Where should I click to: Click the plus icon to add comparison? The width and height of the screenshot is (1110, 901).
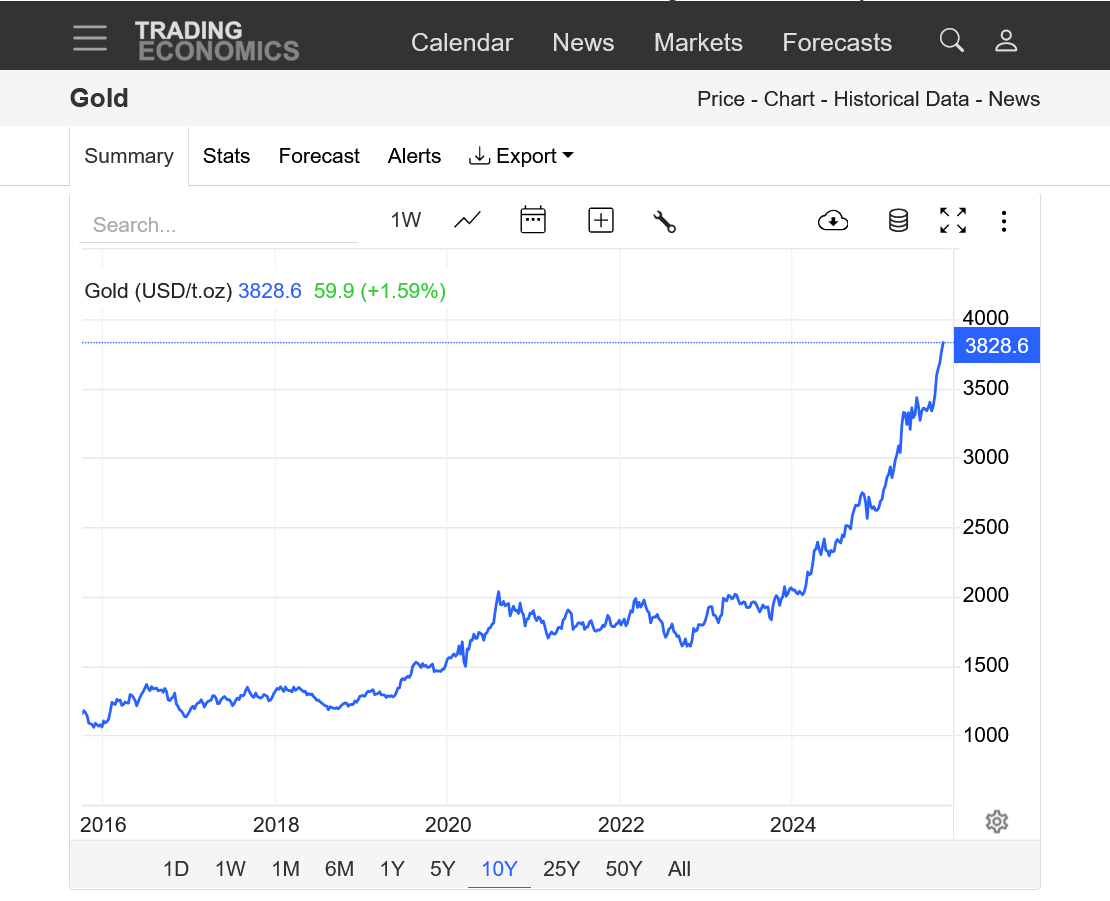[x=600, y=221]
